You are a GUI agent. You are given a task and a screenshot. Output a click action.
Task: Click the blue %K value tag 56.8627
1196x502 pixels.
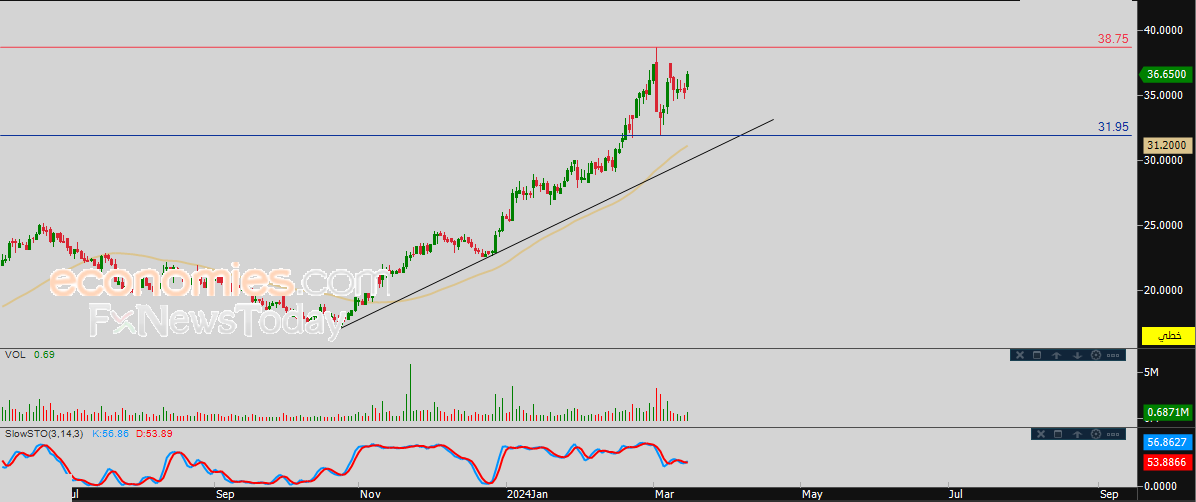click(1167, 442)
